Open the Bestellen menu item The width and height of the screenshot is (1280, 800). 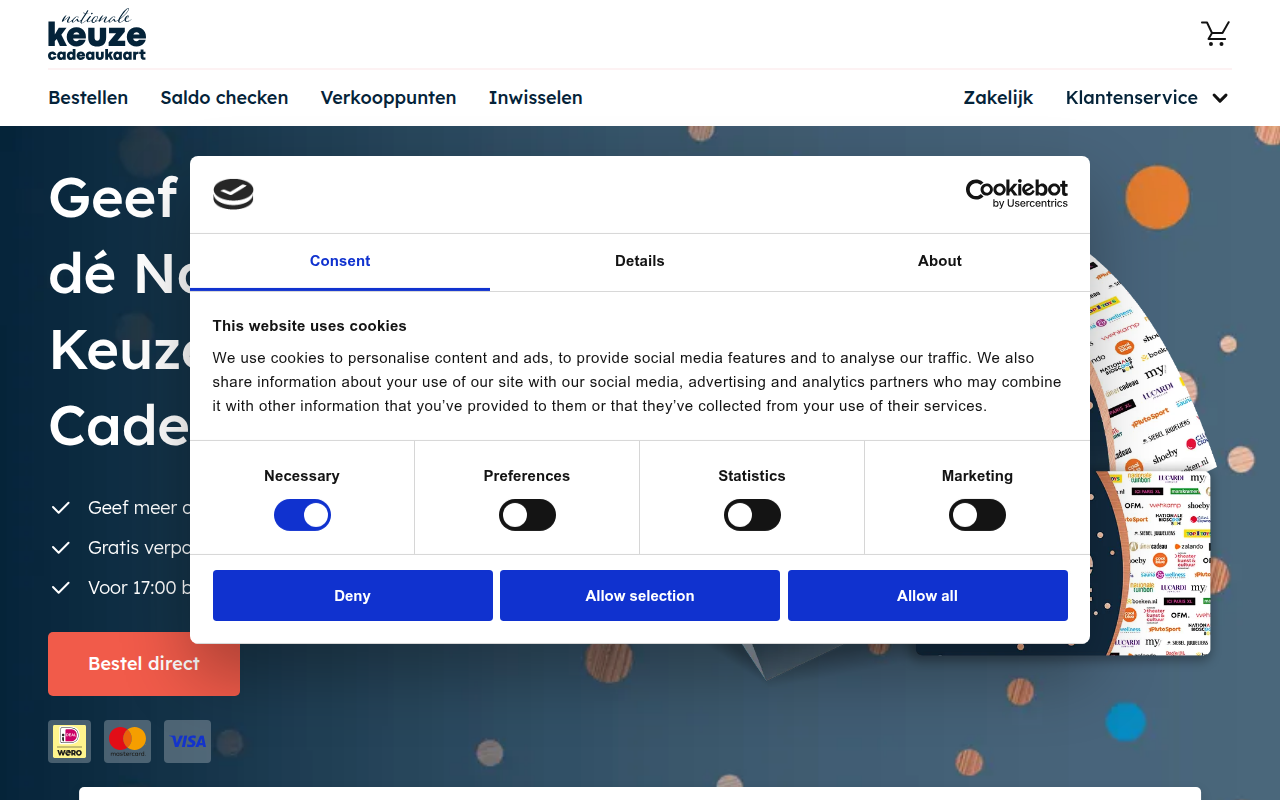click(x=88, y=98)
